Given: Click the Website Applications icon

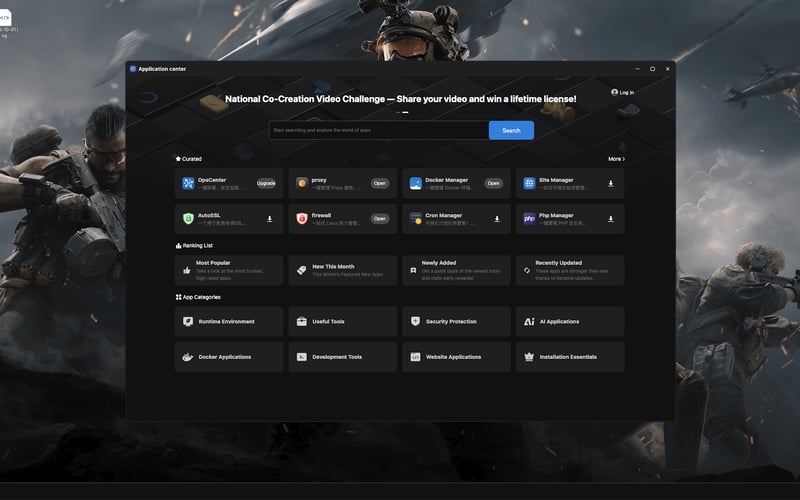Looking at the screenshot, I should click(415, 357).
